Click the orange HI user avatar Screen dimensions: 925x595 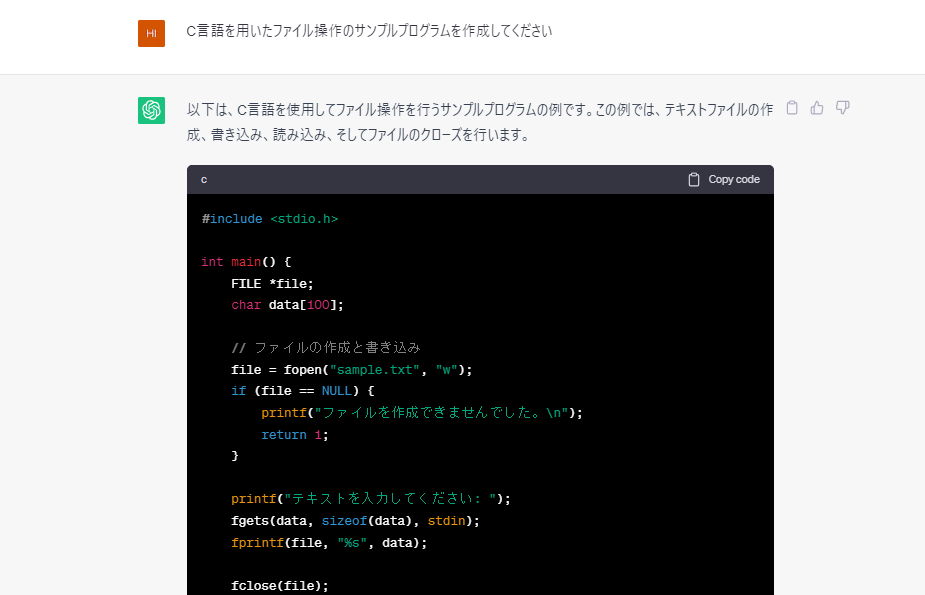pos(151,33)
